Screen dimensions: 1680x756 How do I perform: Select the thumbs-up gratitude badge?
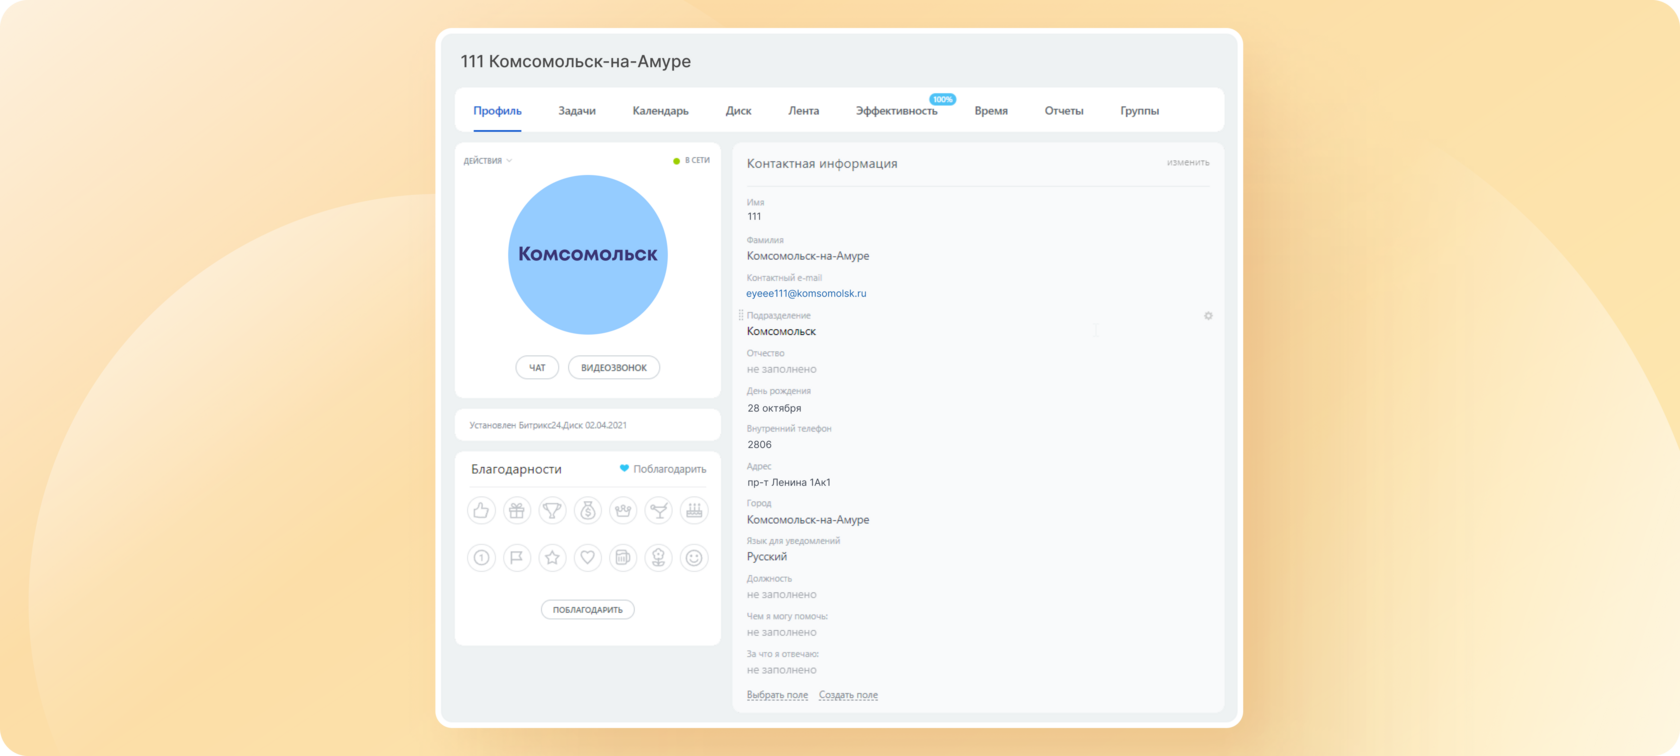481,511
